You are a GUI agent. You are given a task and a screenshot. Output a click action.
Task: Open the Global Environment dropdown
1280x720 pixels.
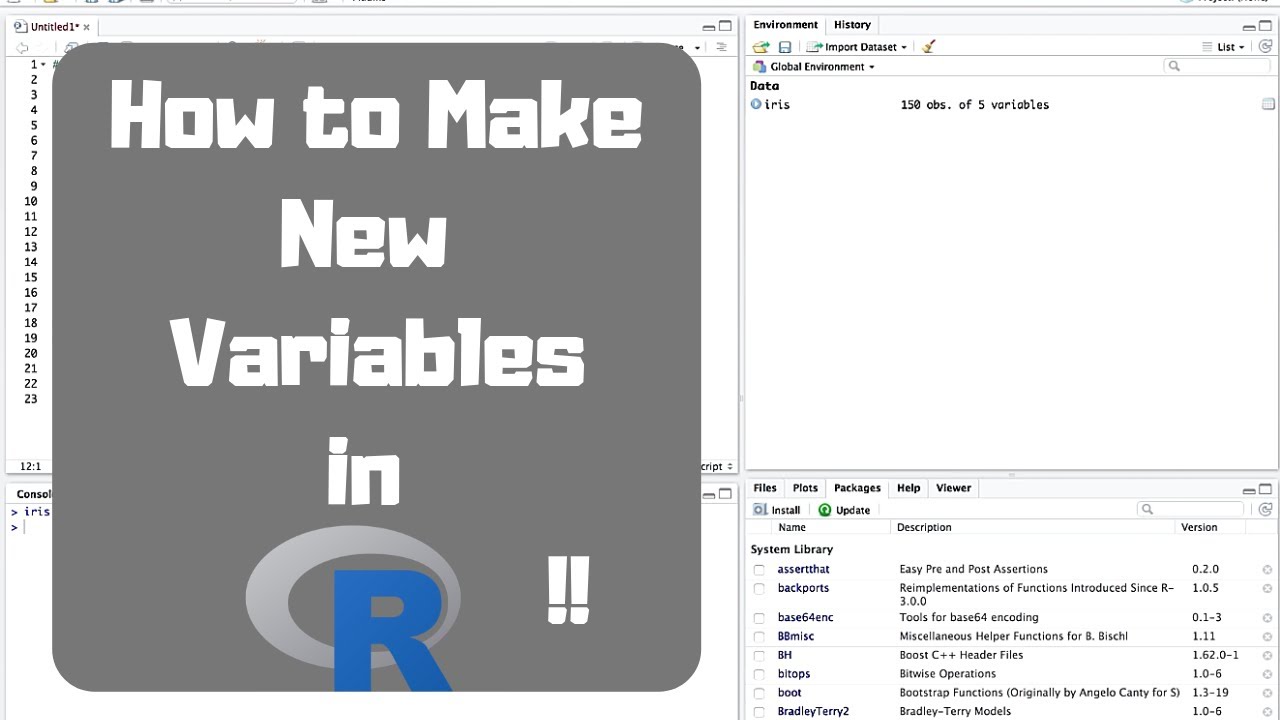point(814,67)
